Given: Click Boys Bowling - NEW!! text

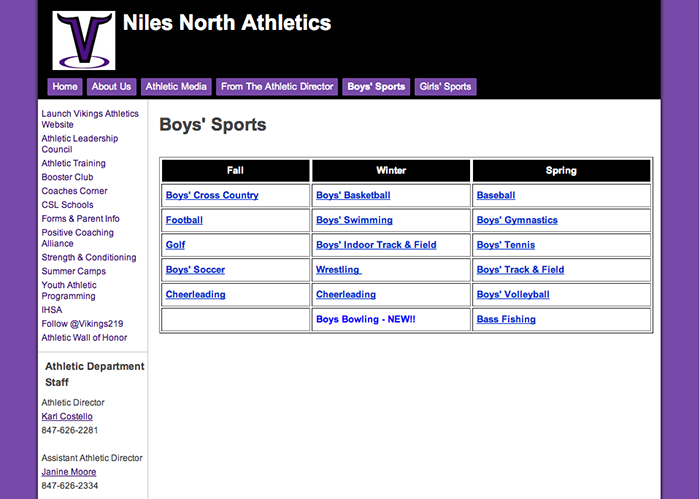Looking at the screenshot, I should click(x=366, y=319).
